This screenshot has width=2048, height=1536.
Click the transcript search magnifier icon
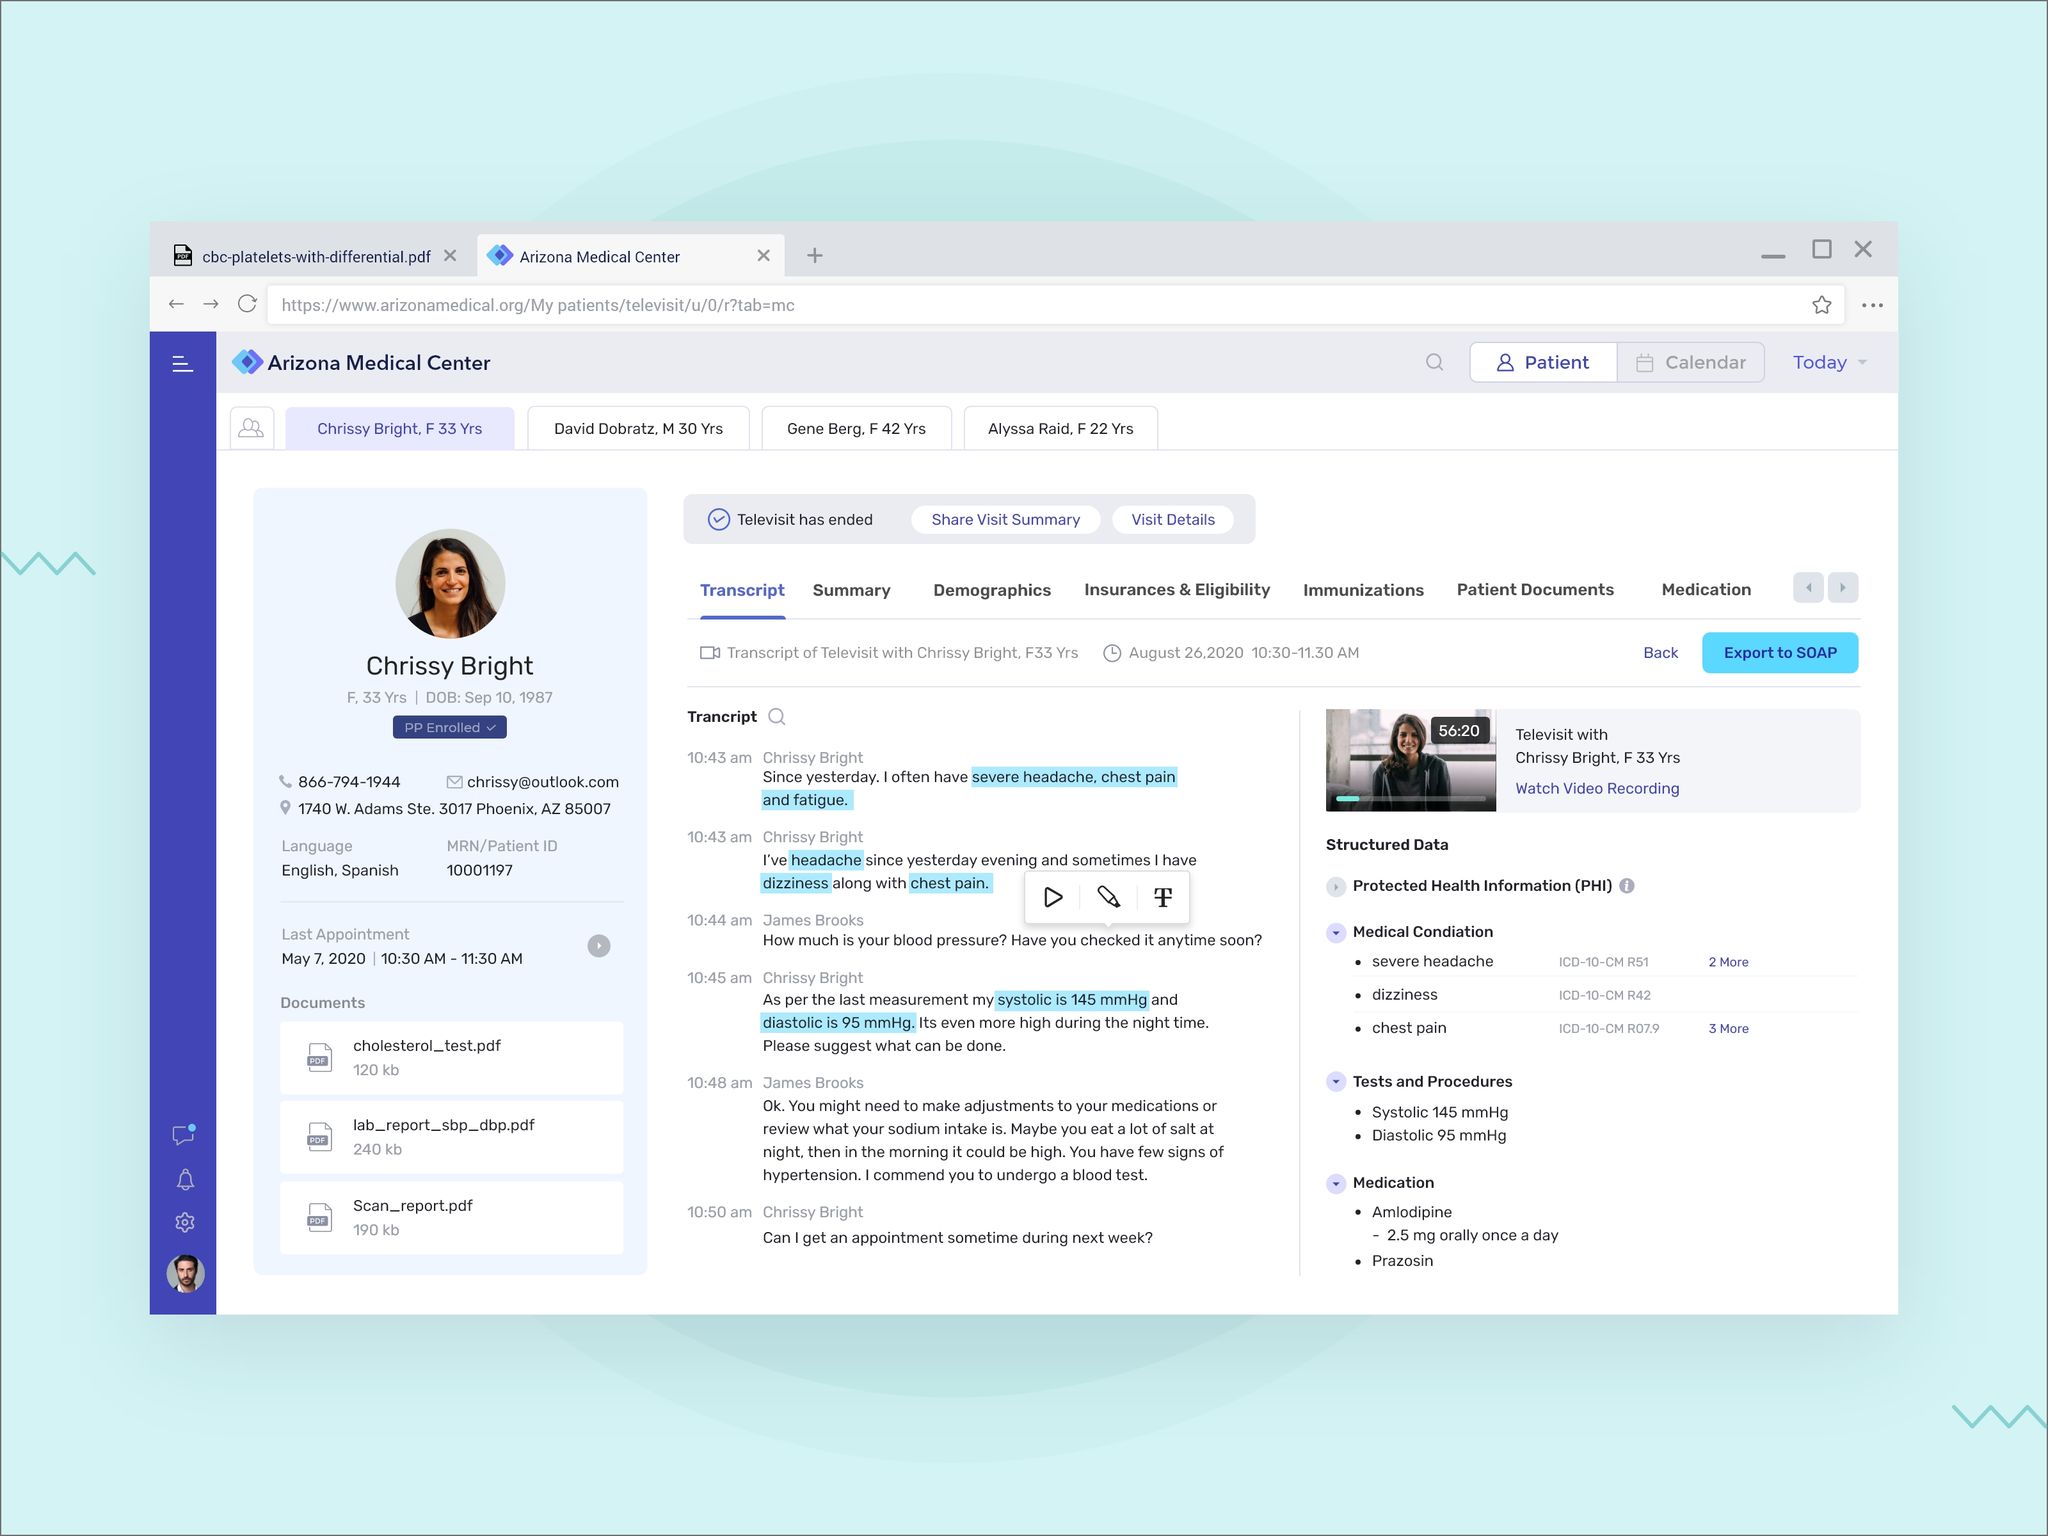pos(777,716)
